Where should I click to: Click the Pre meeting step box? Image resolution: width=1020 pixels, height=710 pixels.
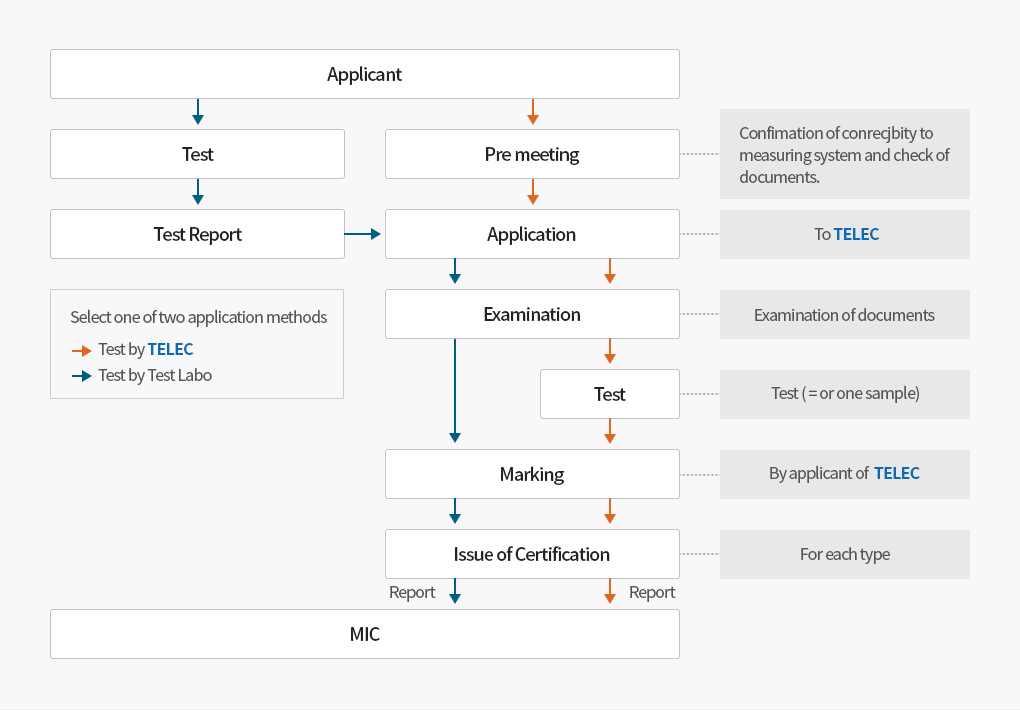pyautogui.click(x=532, y=154)
